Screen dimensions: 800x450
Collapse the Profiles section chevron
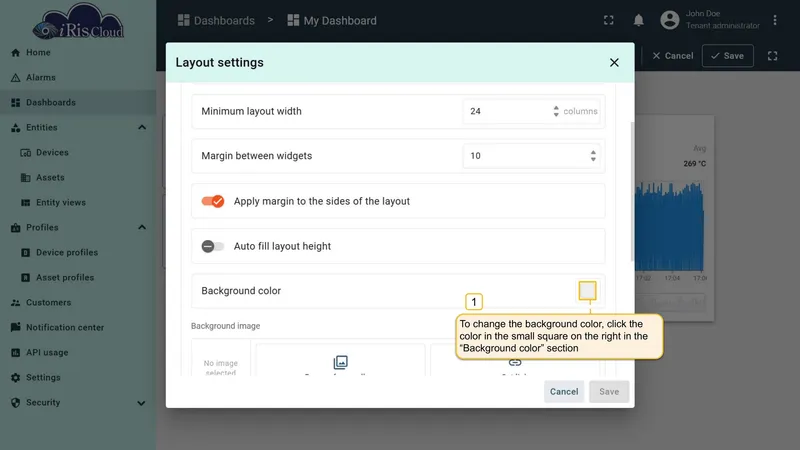tap(142, 228)
